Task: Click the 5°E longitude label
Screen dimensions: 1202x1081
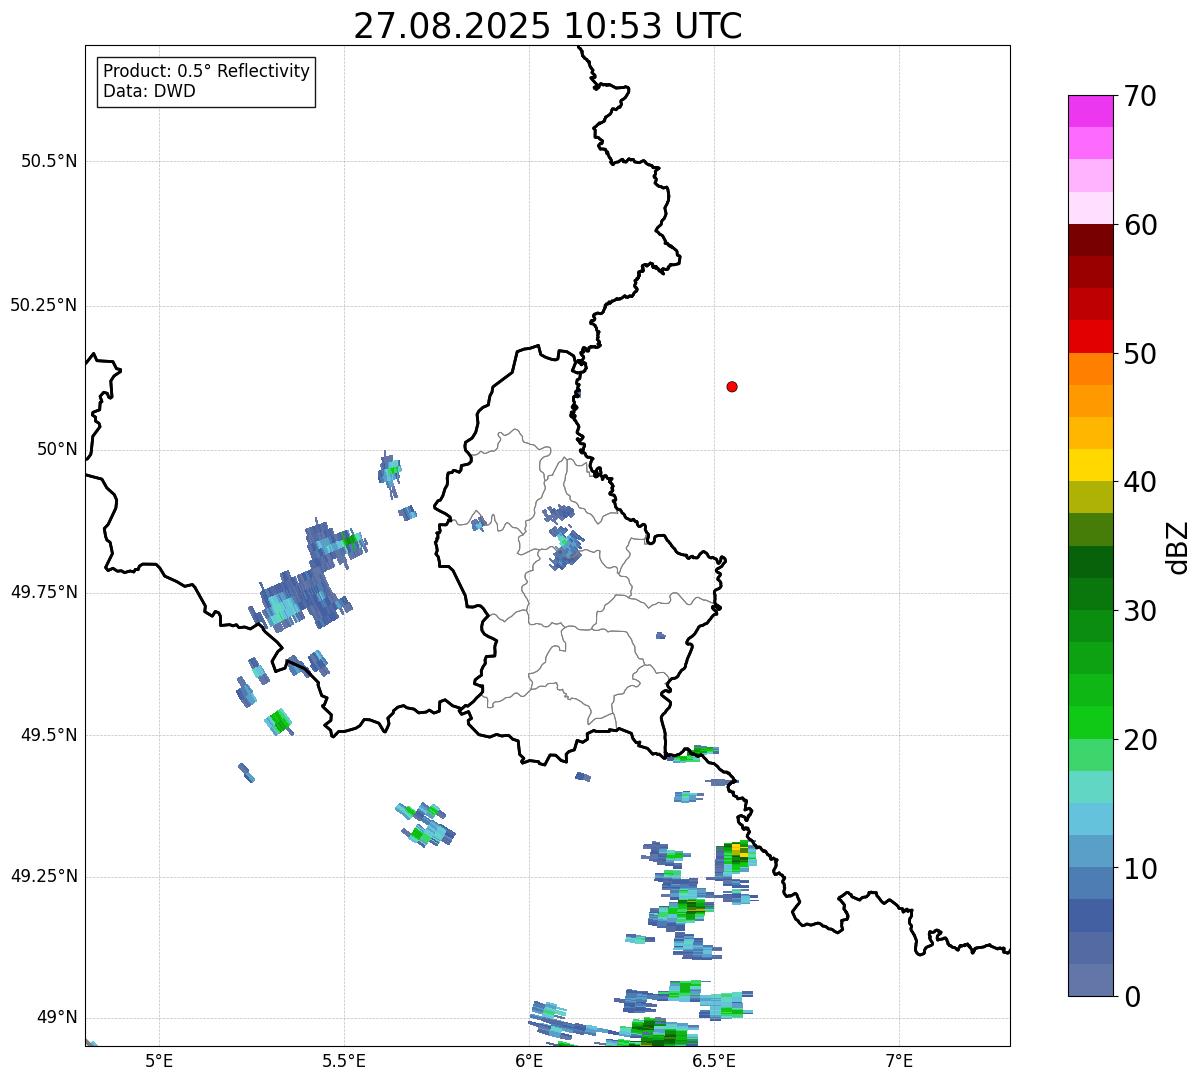Action: click(159, 1060)
